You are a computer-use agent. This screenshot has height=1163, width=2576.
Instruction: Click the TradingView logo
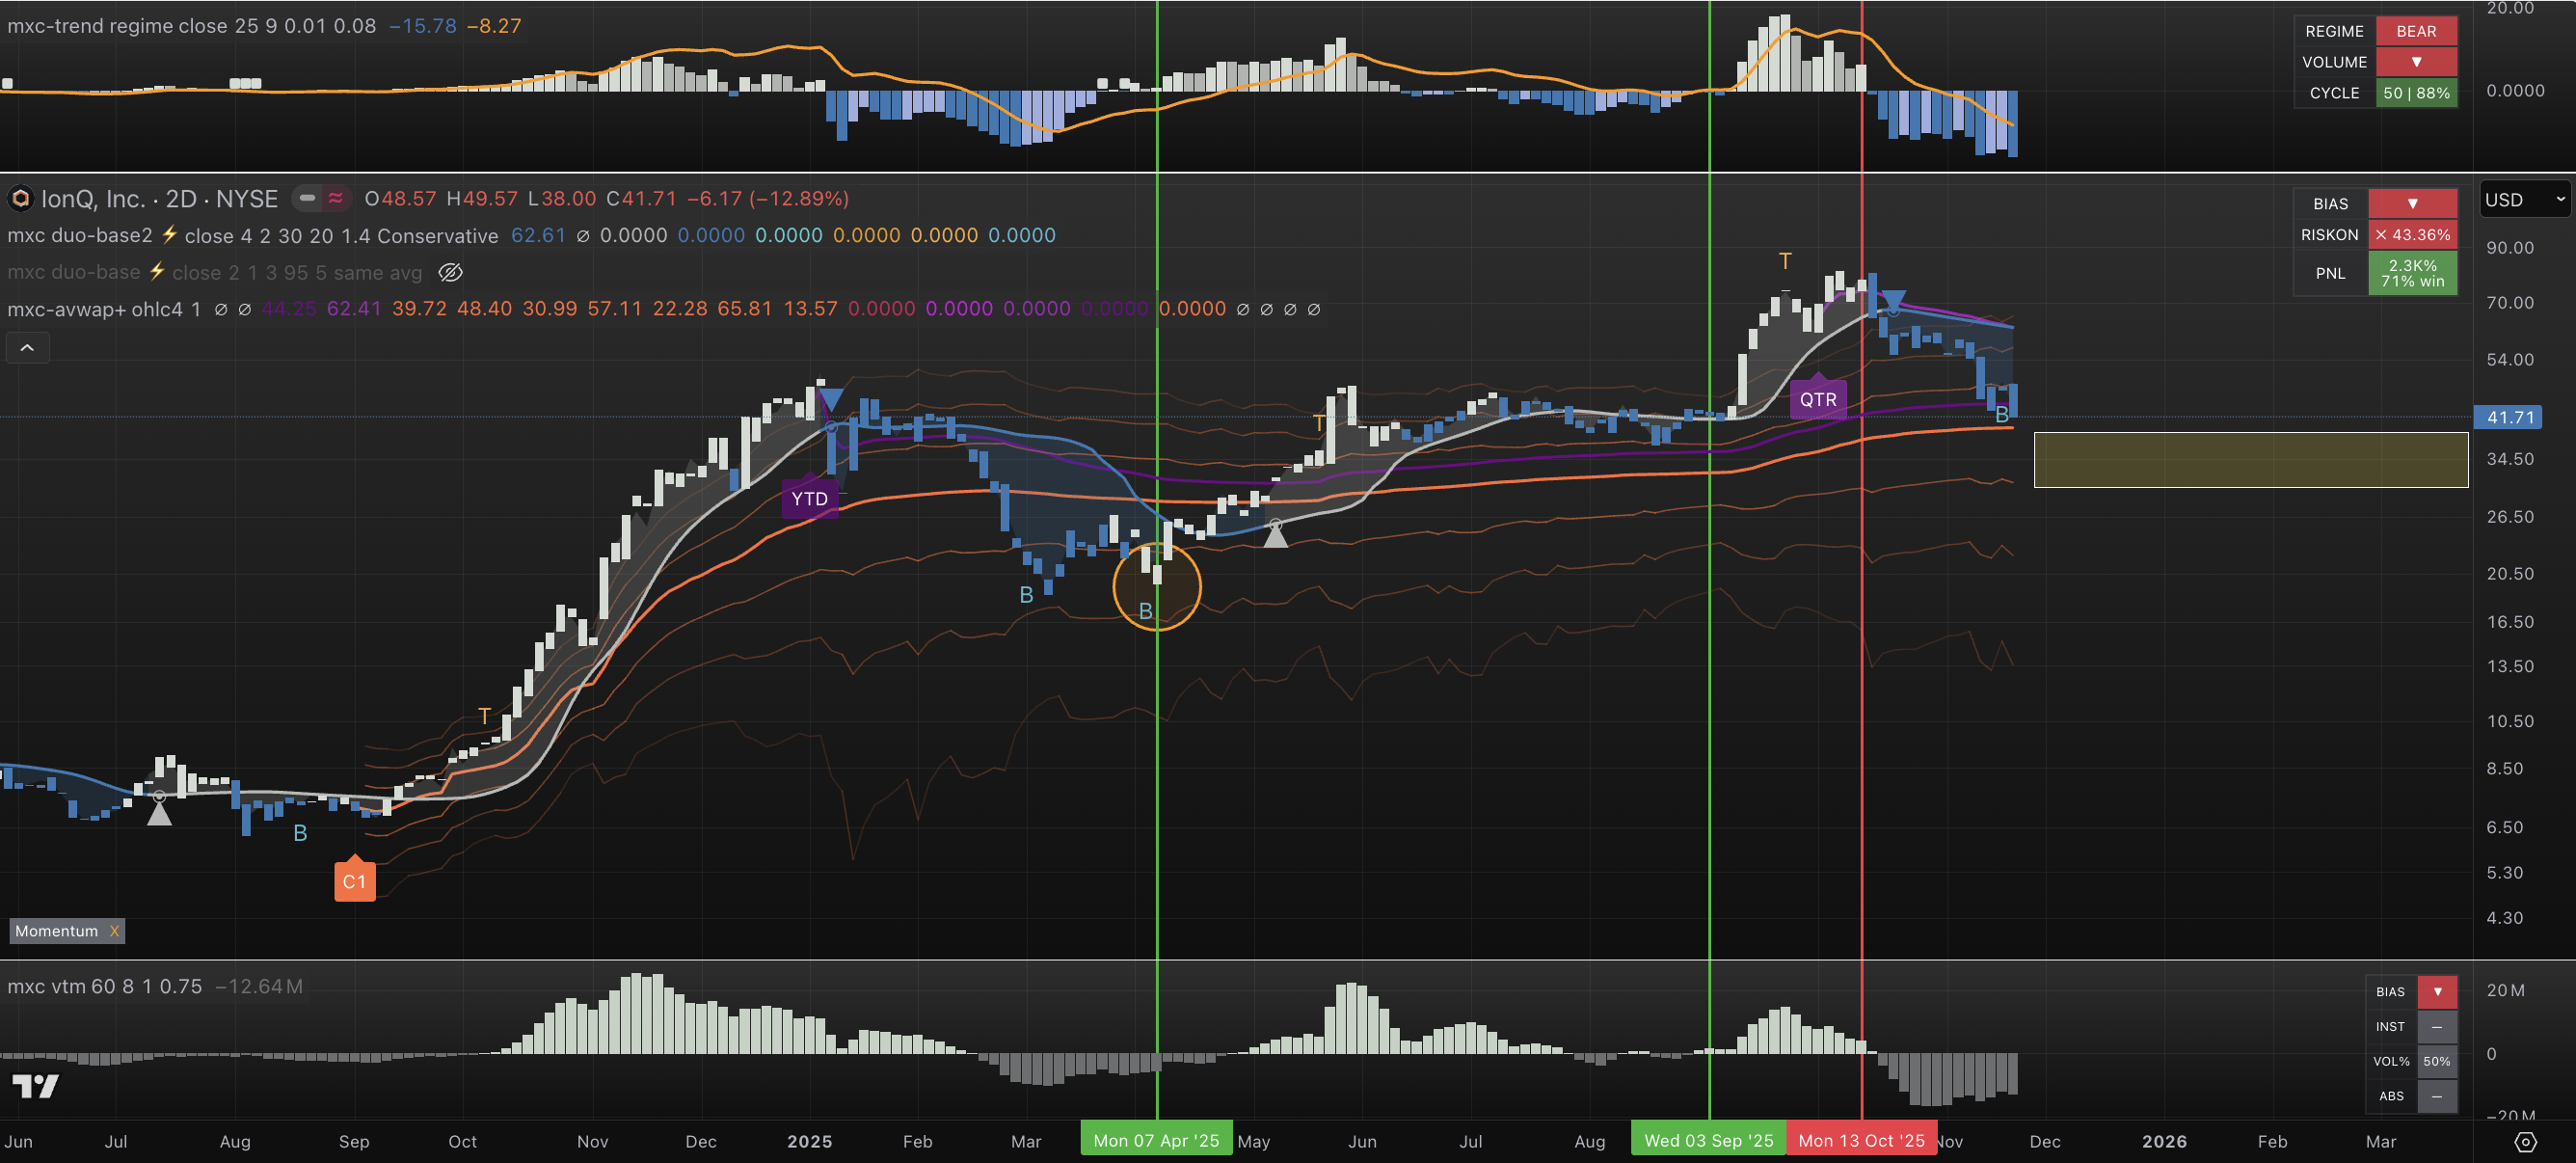pos(36,1086)
